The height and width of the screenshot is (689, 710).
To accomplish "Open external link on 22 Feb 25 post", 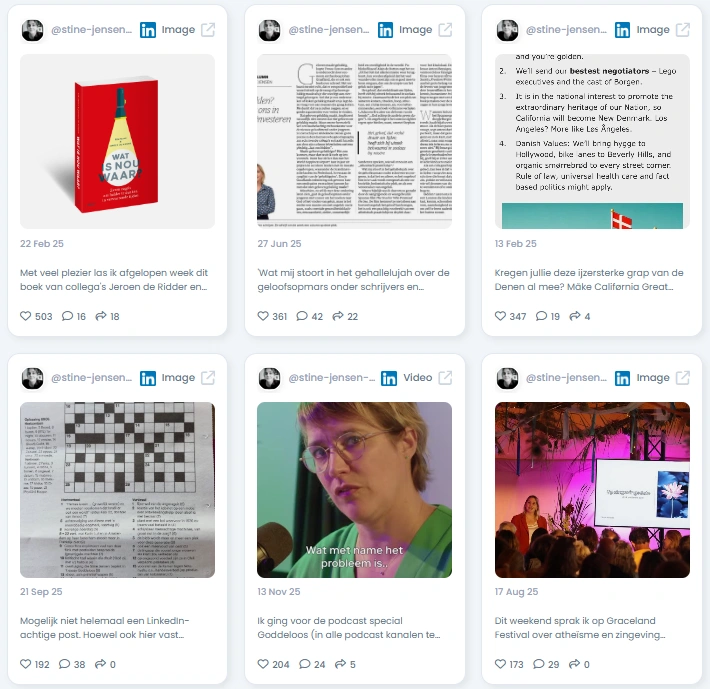I will pyautogui.click(x=208, y=30).
